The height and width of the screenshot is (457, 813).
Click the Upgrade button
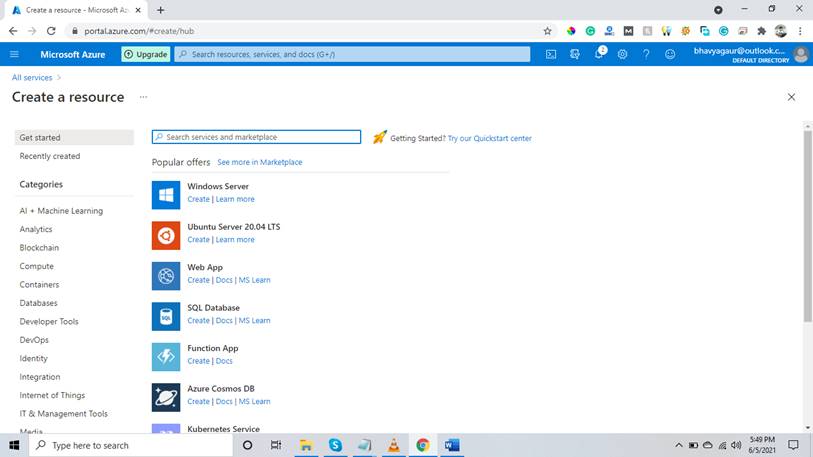(x=146, y=54)
